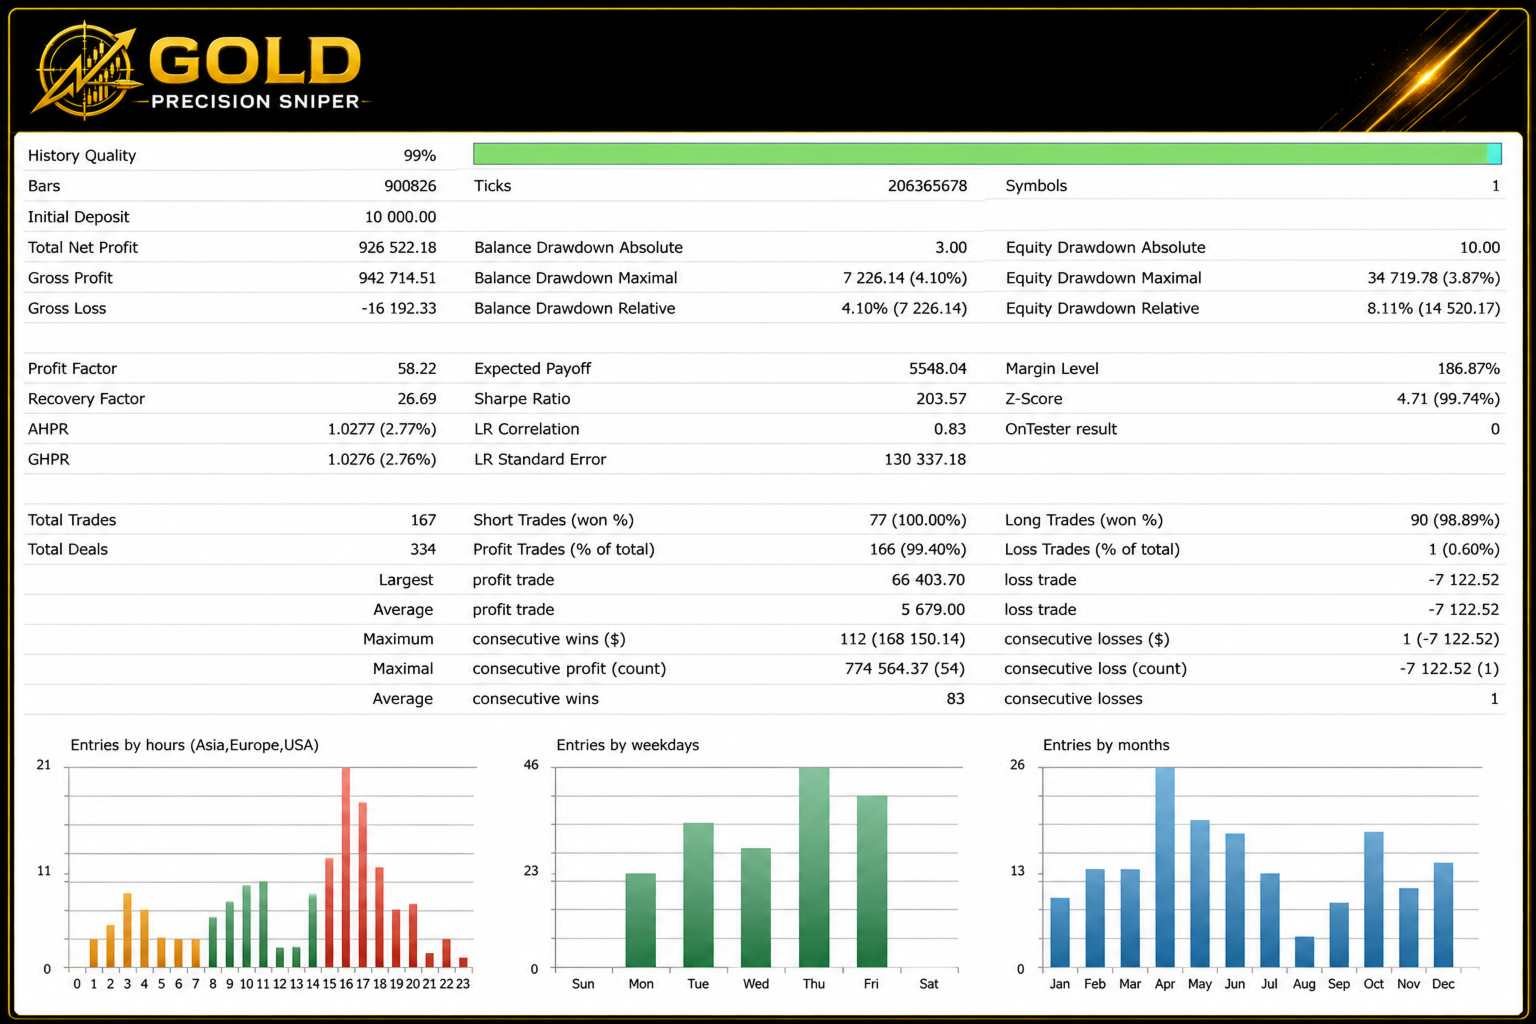Click the August bar in months chart

1304,952
